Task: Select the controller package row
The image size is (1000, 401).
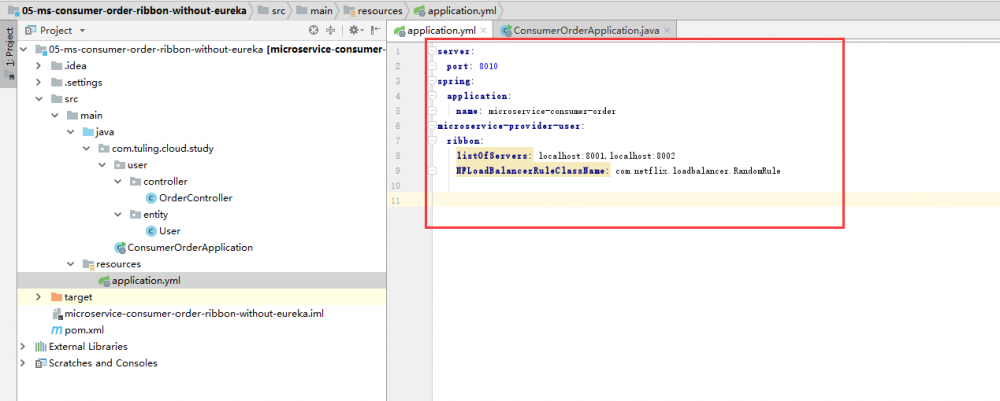Action: pos(202,182)
